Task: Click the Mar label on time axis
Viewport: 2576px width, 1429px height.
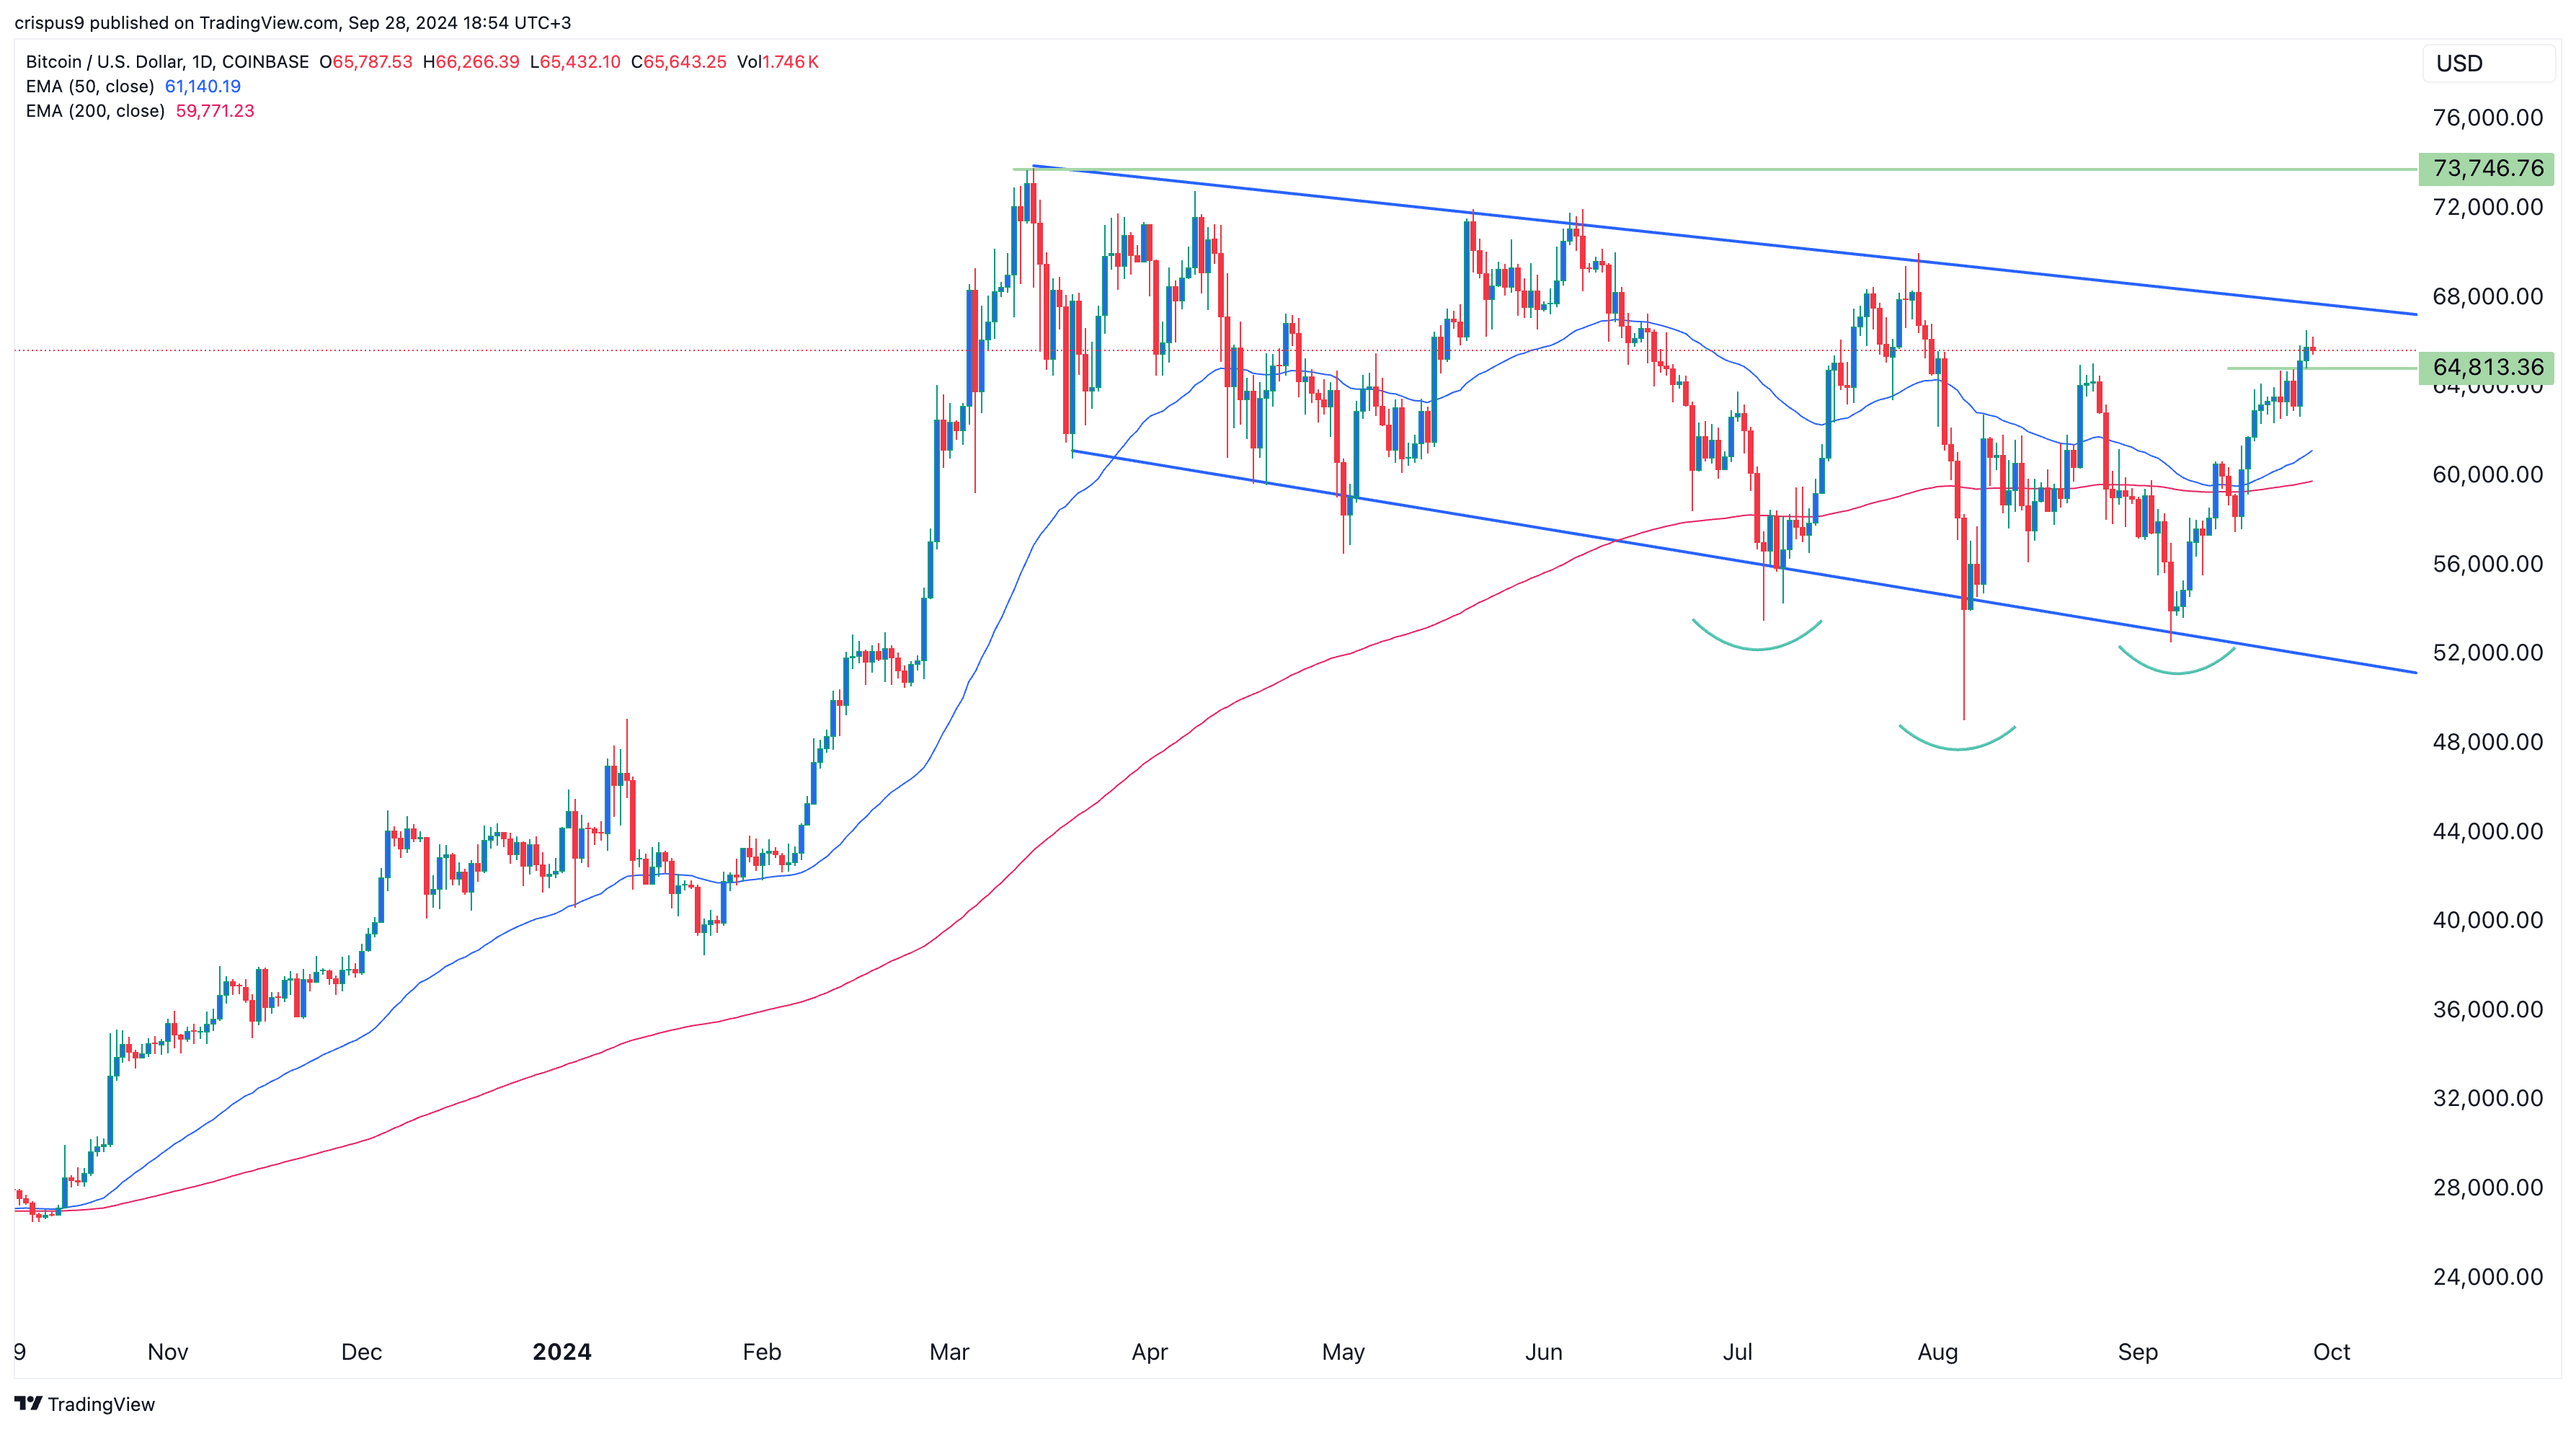Action: pos(949,1352)
